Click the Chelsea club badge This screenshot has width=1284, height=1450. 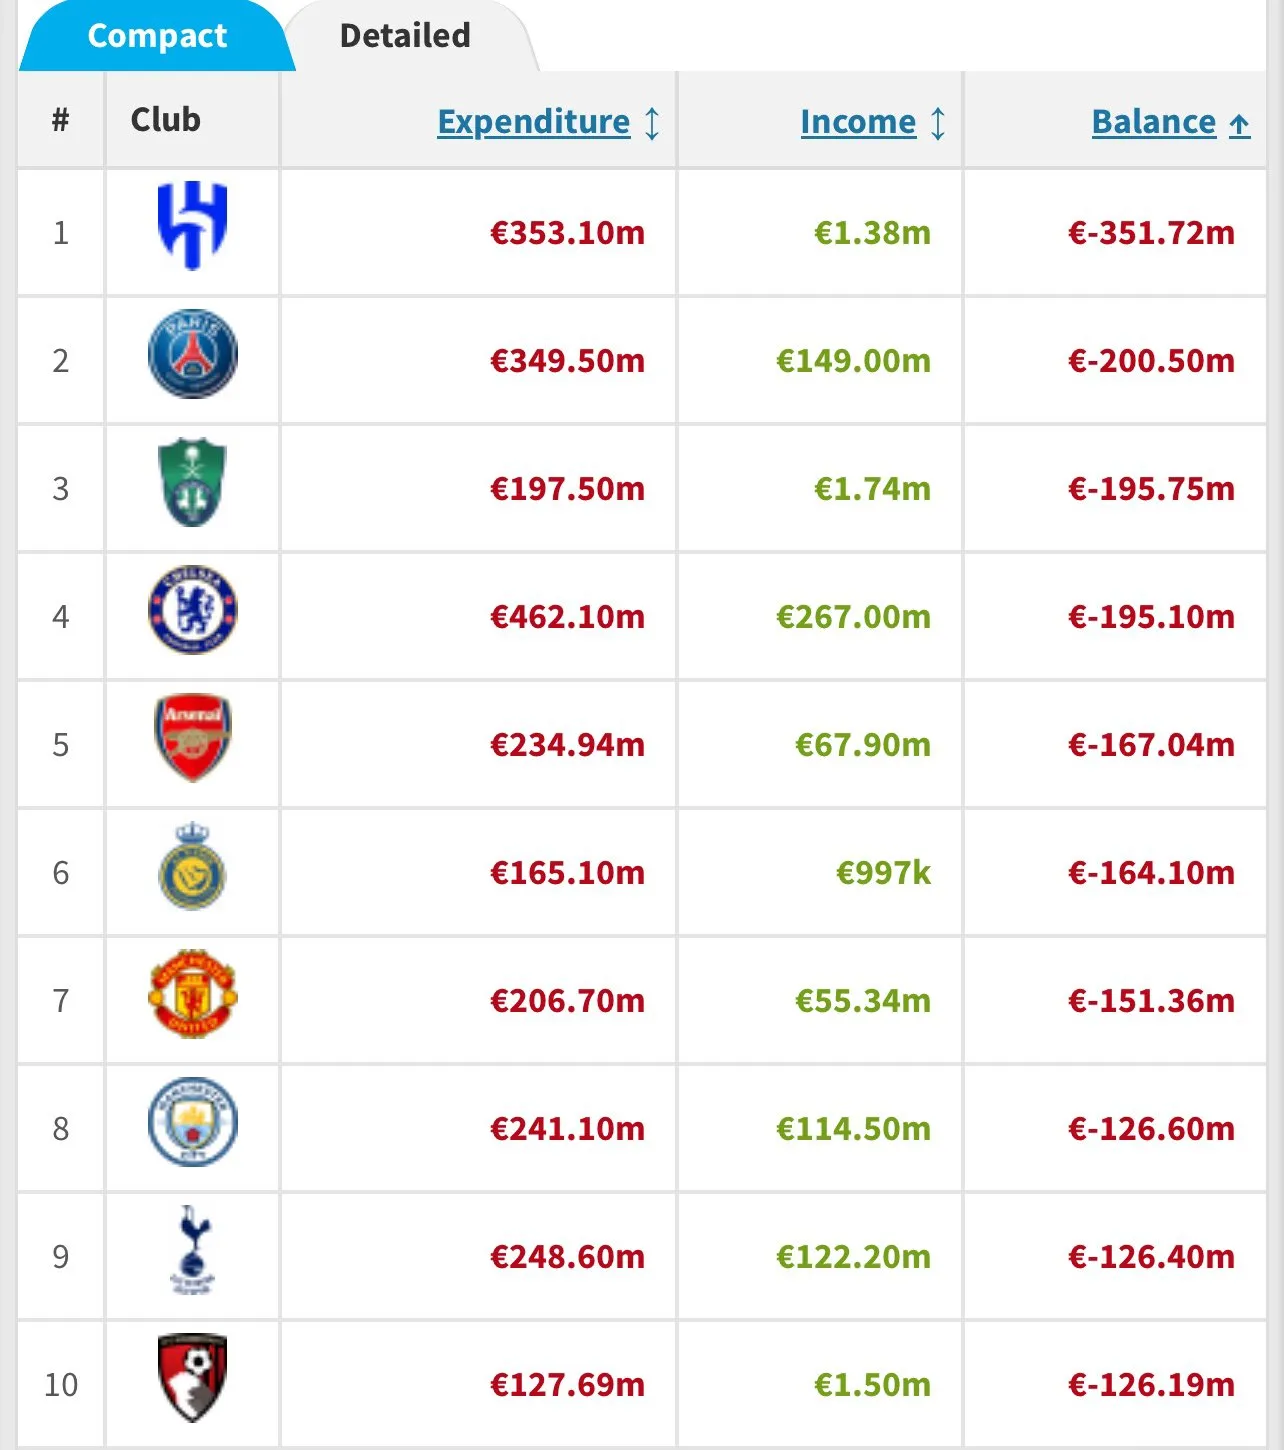tap(192, 610)
